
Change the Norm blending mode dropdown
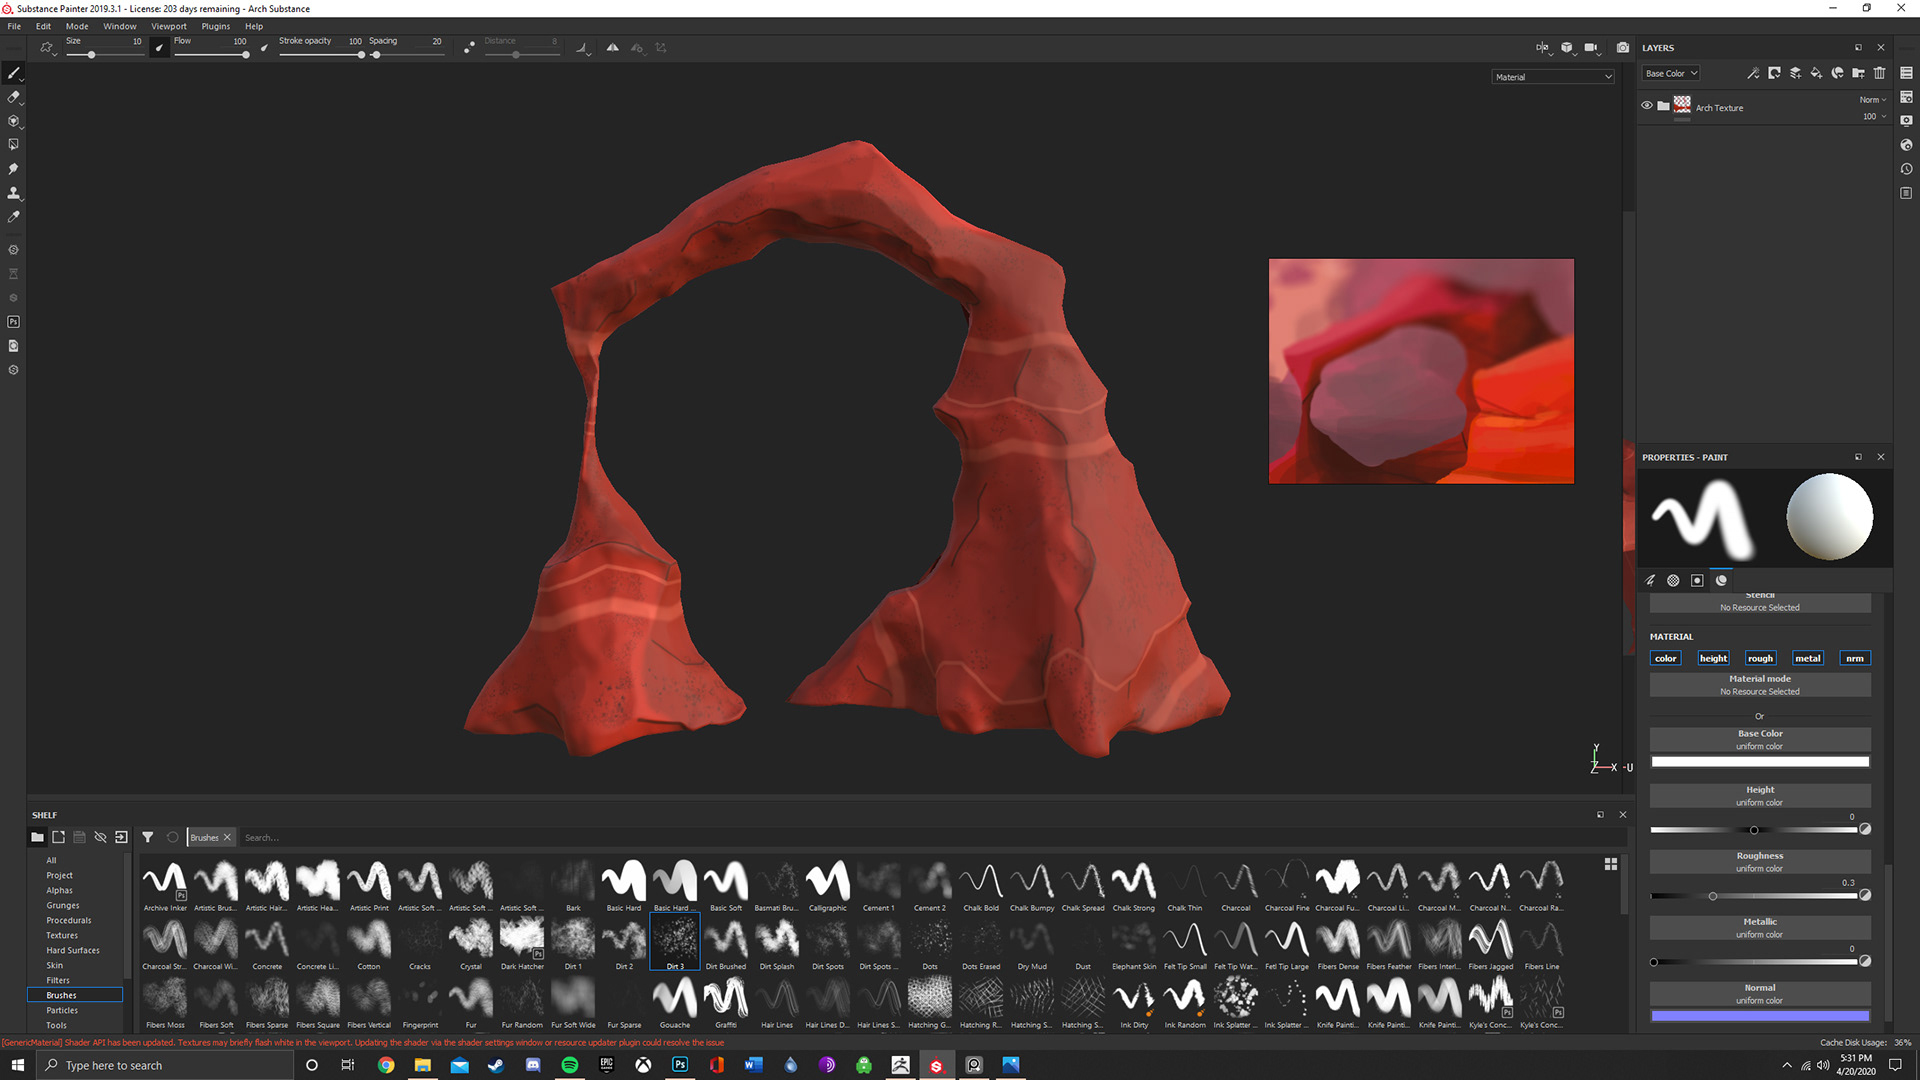pyautogui.click(x=1872, y=99)
